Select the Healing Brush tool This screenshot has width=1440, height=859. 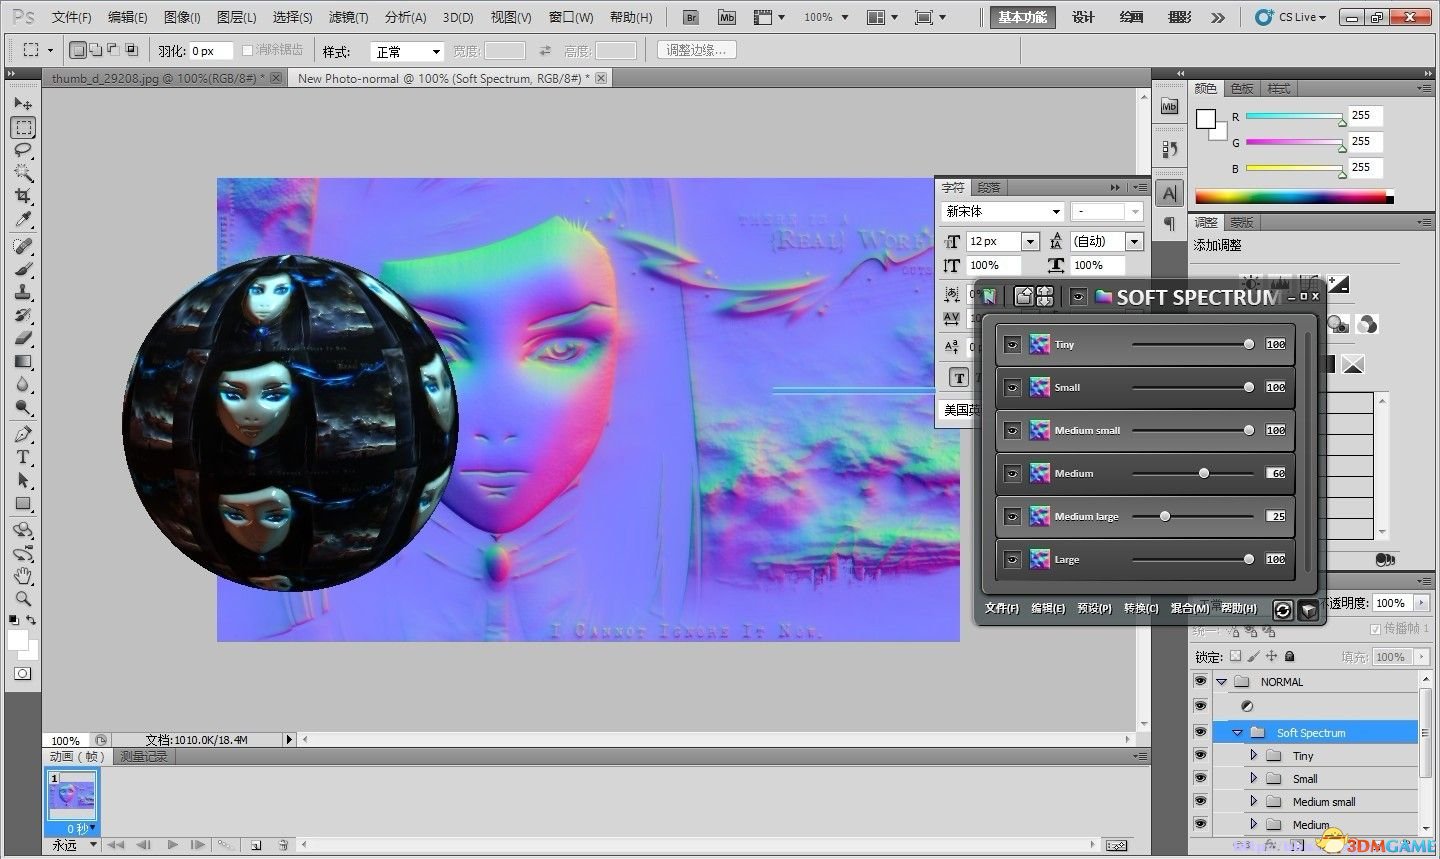pyautogui.click(x=23, y=246)
